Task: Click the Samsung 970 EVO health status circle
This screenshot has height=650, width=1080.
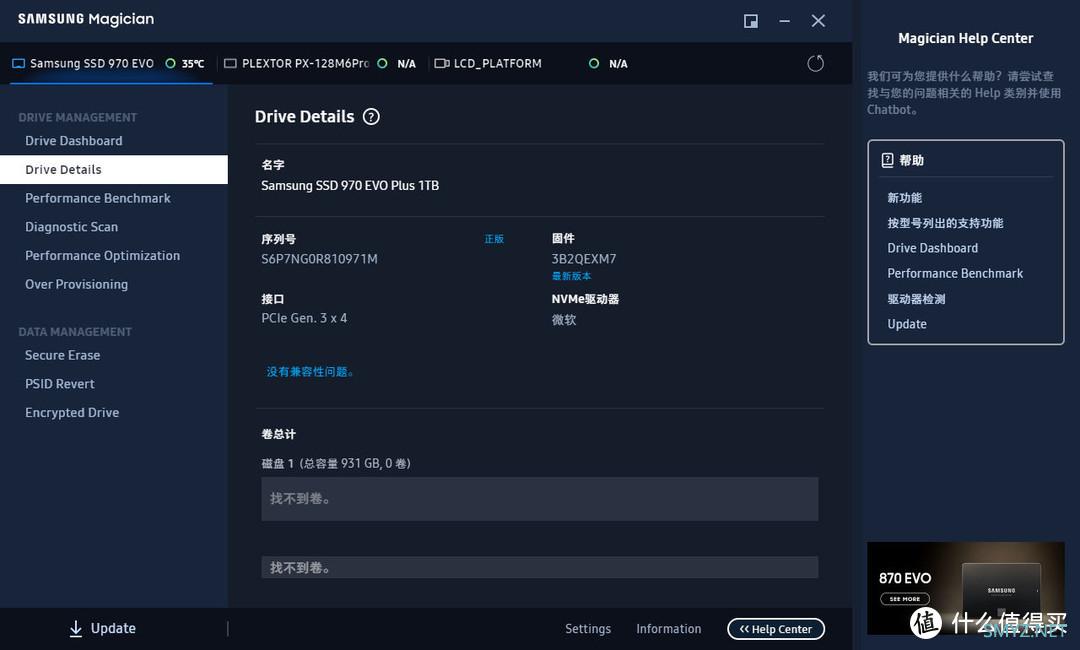Action: [x=171, y=63]
